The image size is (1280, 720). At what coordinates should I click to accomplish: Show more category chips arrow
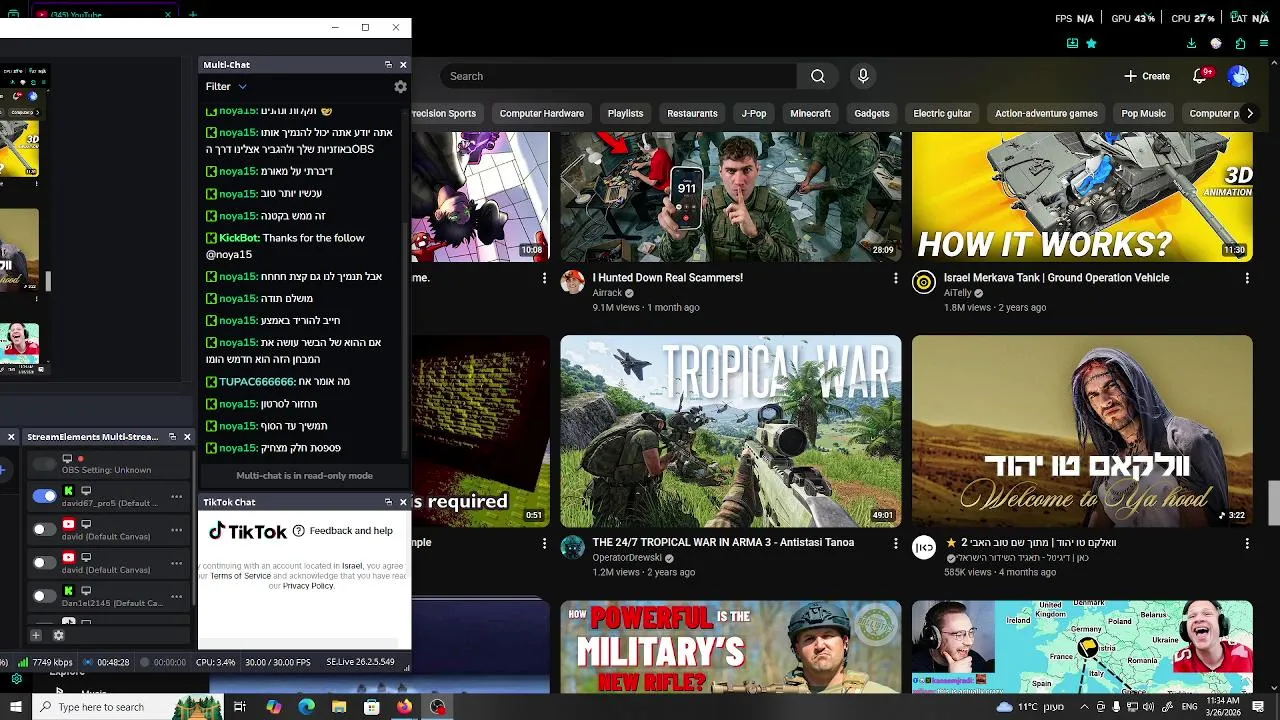(1249, 113)
